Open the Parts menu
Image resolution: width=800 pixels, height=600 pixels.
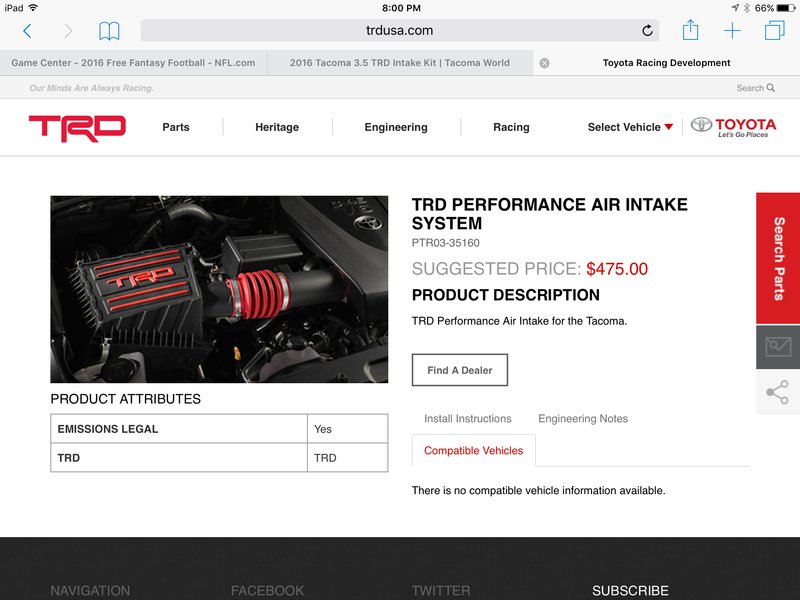point(176,127)
